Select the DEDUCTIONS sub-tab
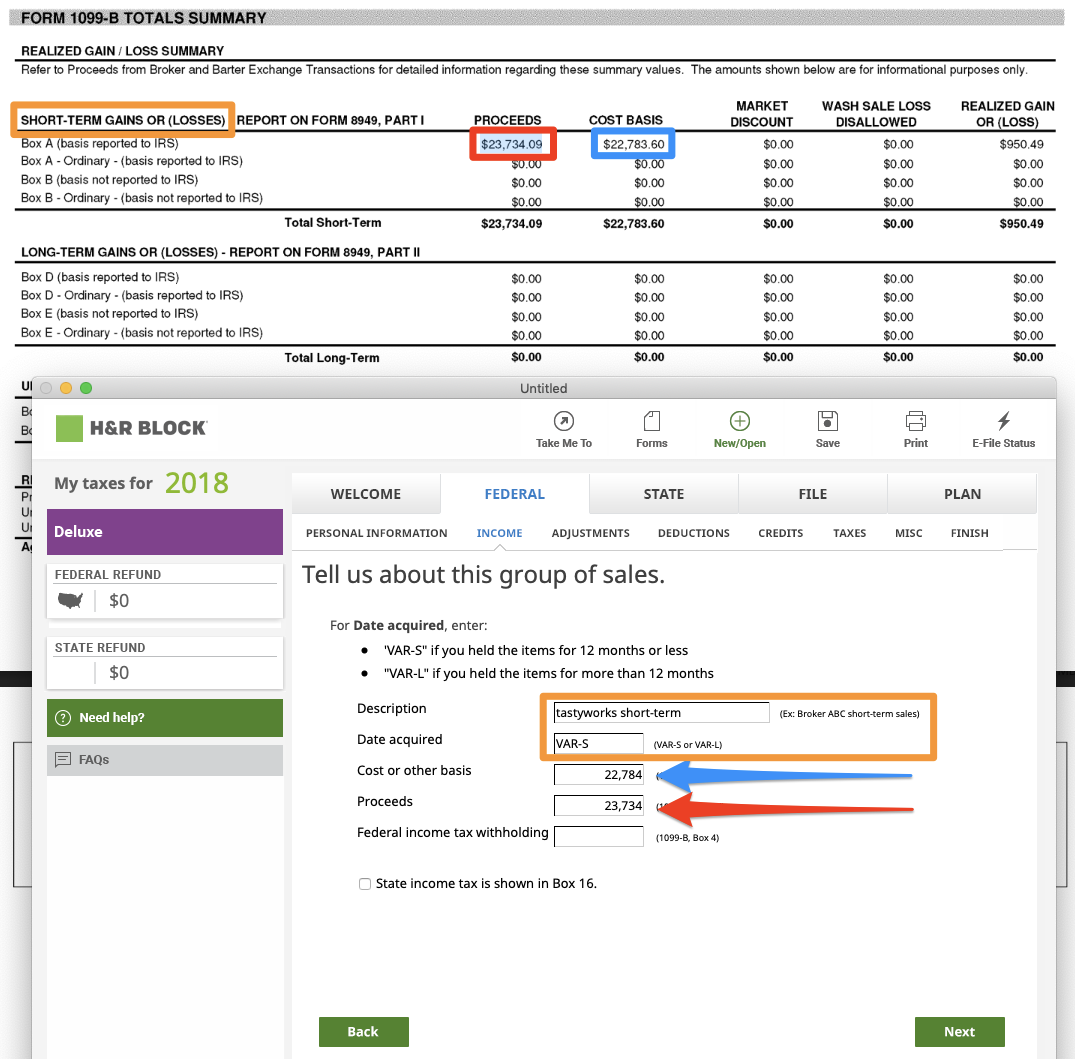Image resolution: width=1075 pixels, height=1059 pixels. [x=693, y=533]
